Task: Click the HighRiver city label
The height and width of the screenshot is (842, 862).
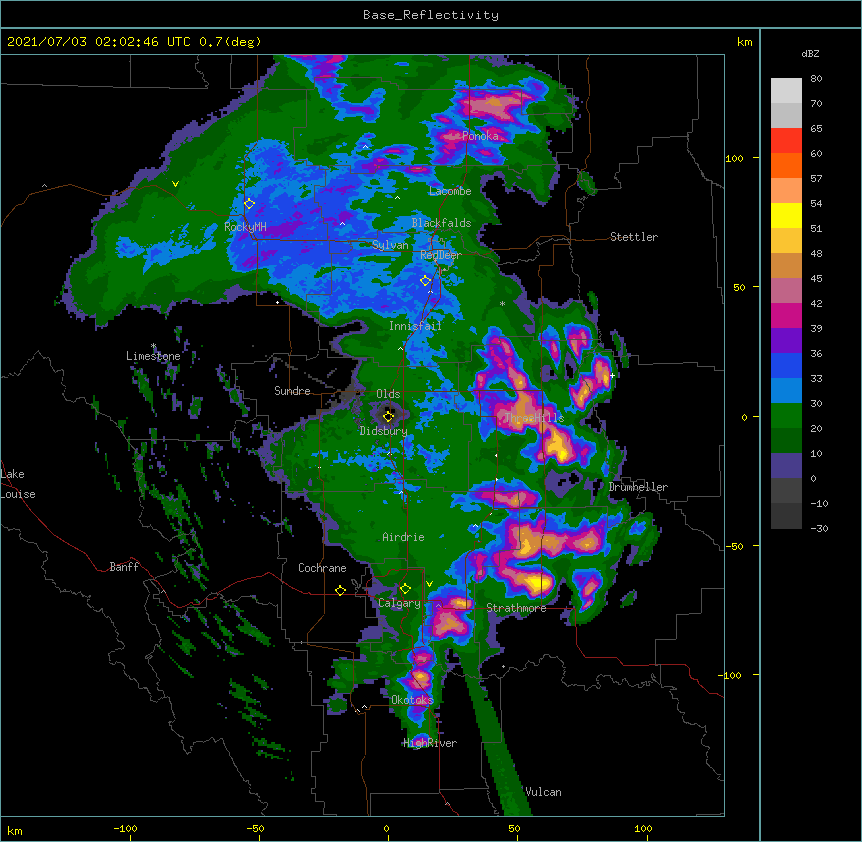Action: [x=430, y=744]
